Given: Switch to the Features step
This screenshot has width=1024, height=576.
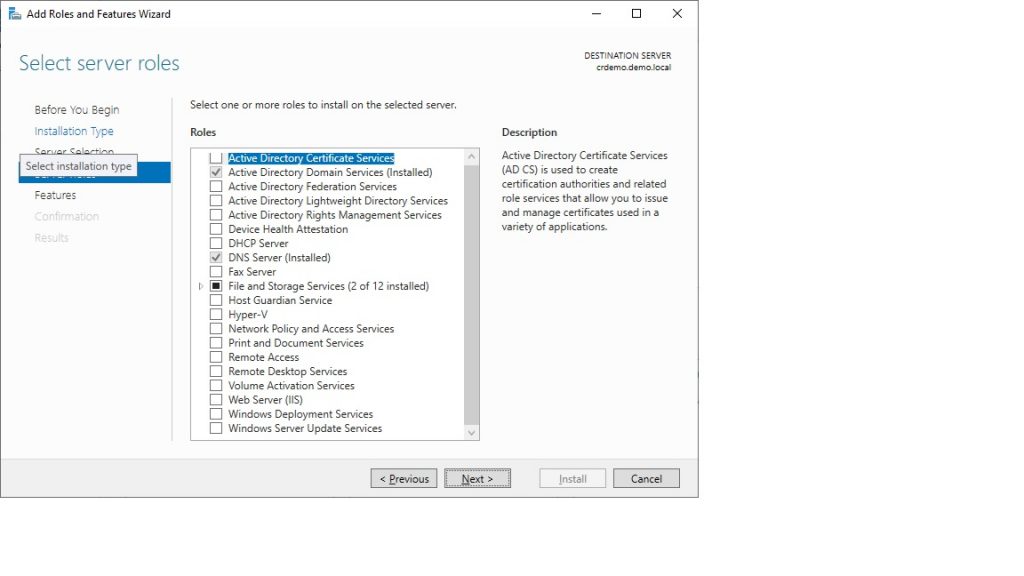Looking at the screenshot, I should [56, 195].
